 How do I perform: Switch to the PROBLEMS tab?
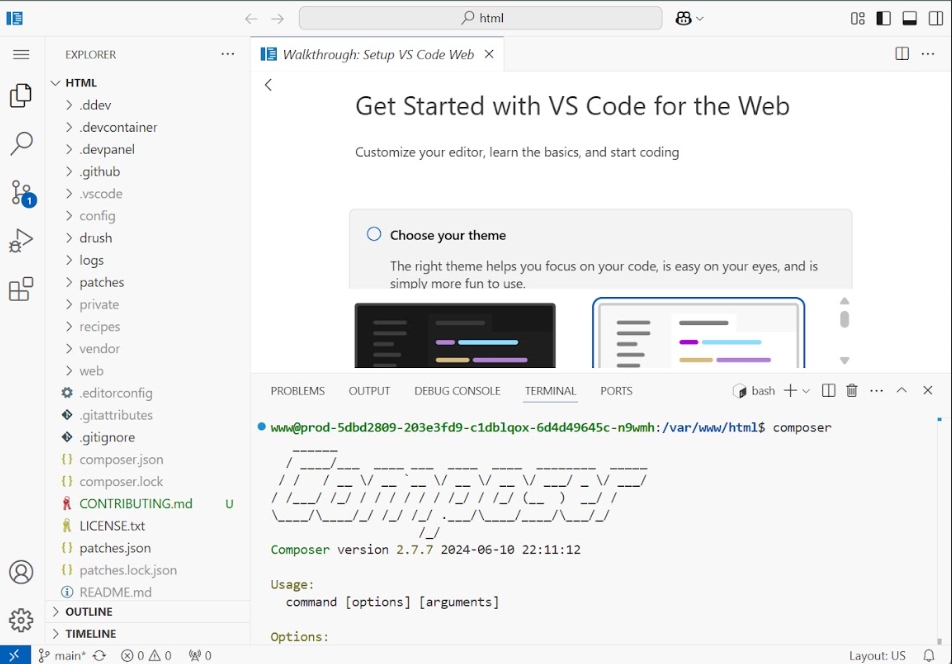tap(297, 390)
